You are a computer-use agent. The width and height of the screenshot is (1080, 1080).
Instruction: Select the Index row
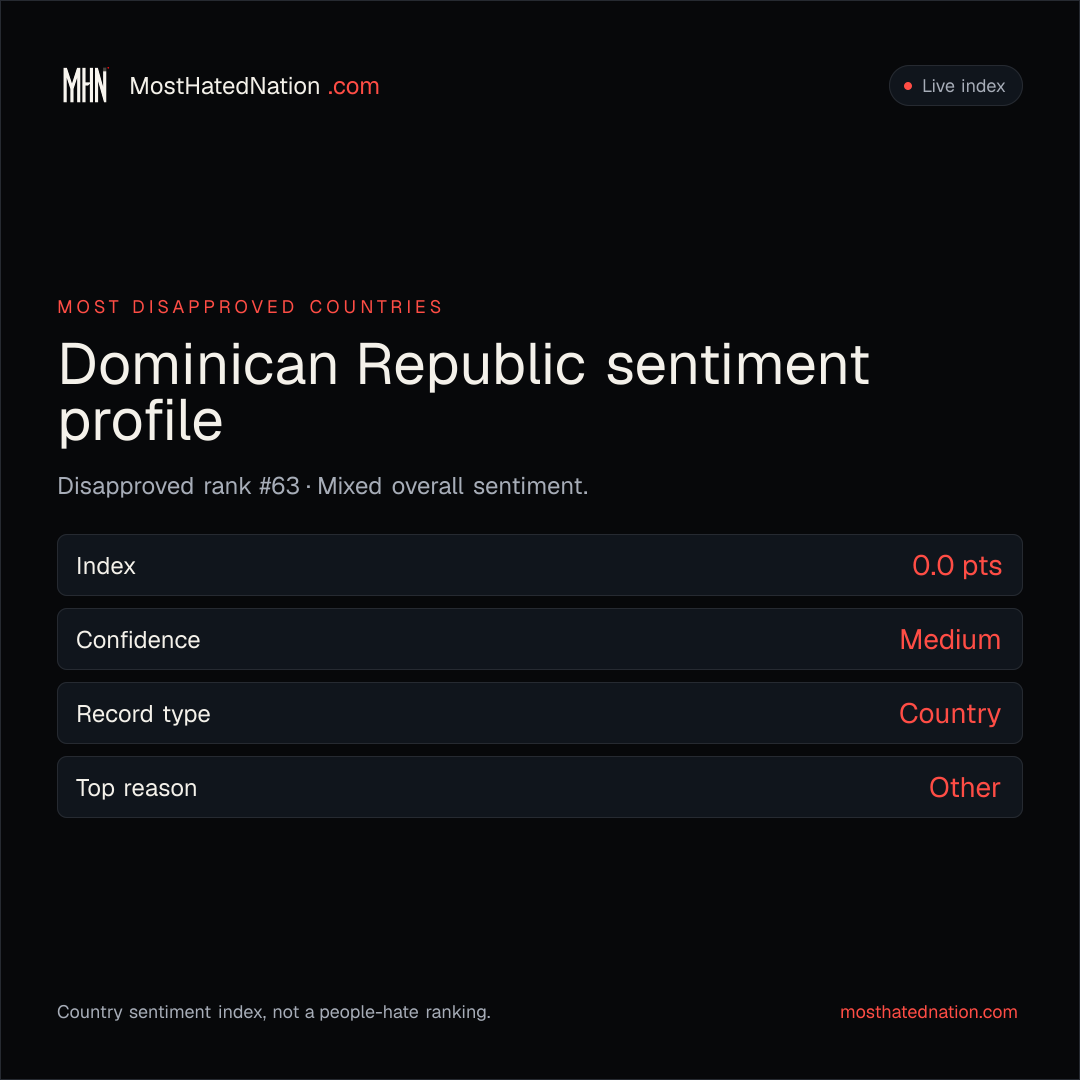539,565
